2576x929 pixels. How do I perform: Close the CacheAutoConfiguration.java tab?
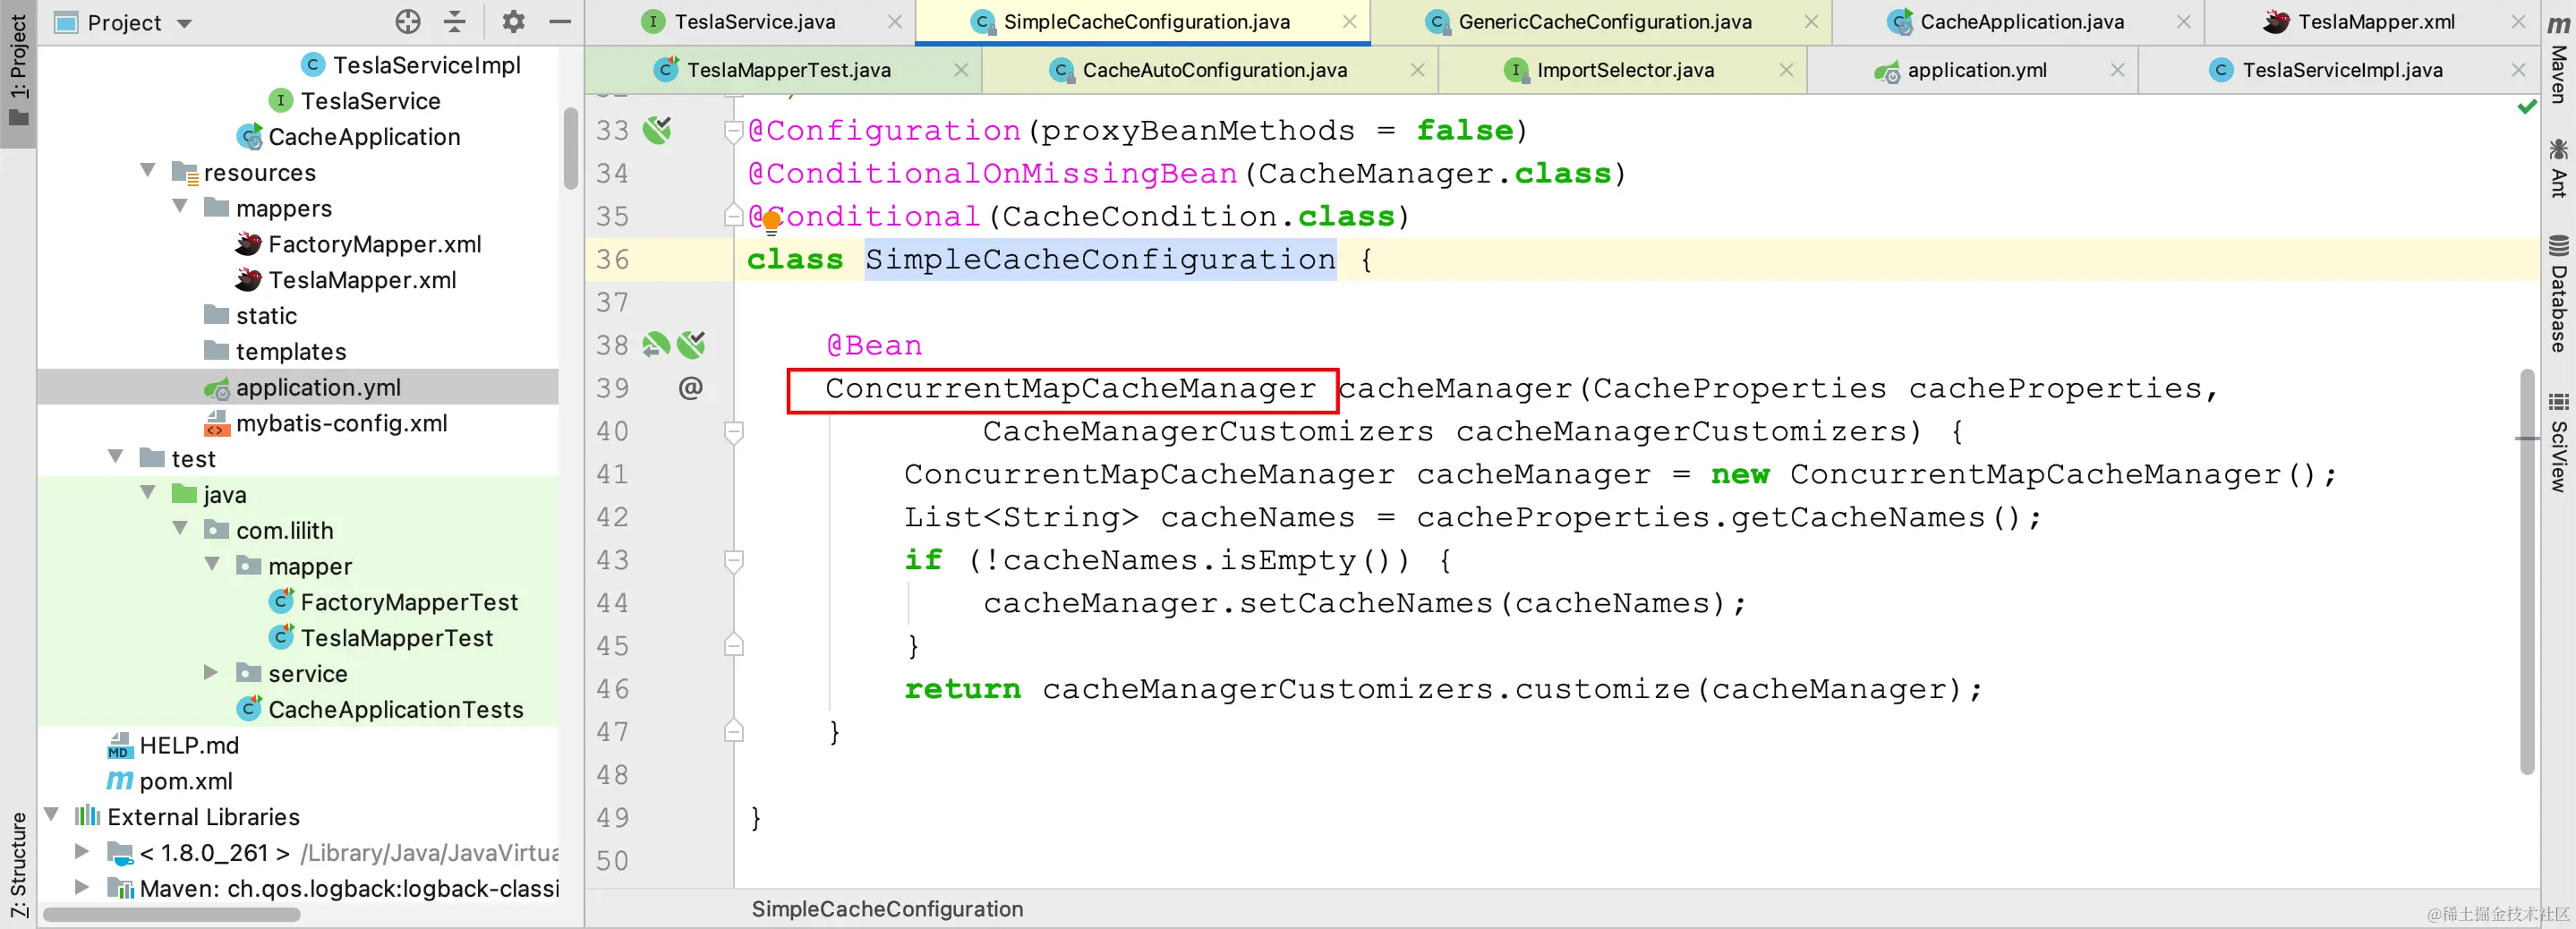click(1417, 70)
